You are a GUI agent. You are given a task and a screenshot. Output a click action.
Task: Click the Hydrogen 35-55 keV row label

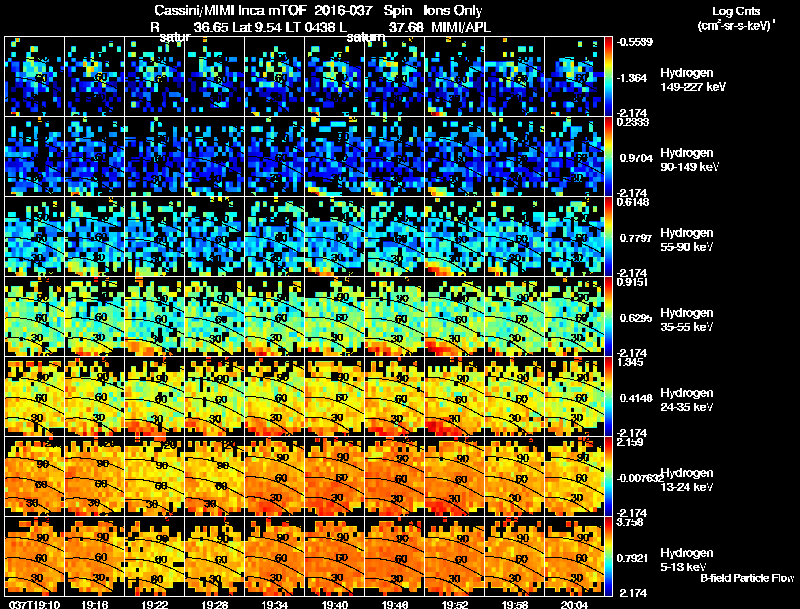(x=687, y=320)
